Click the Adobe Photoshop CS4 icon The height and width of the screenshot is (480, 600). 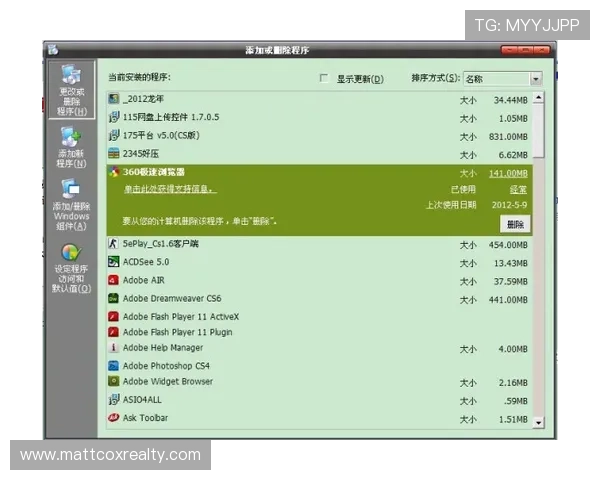click(113, 366)
